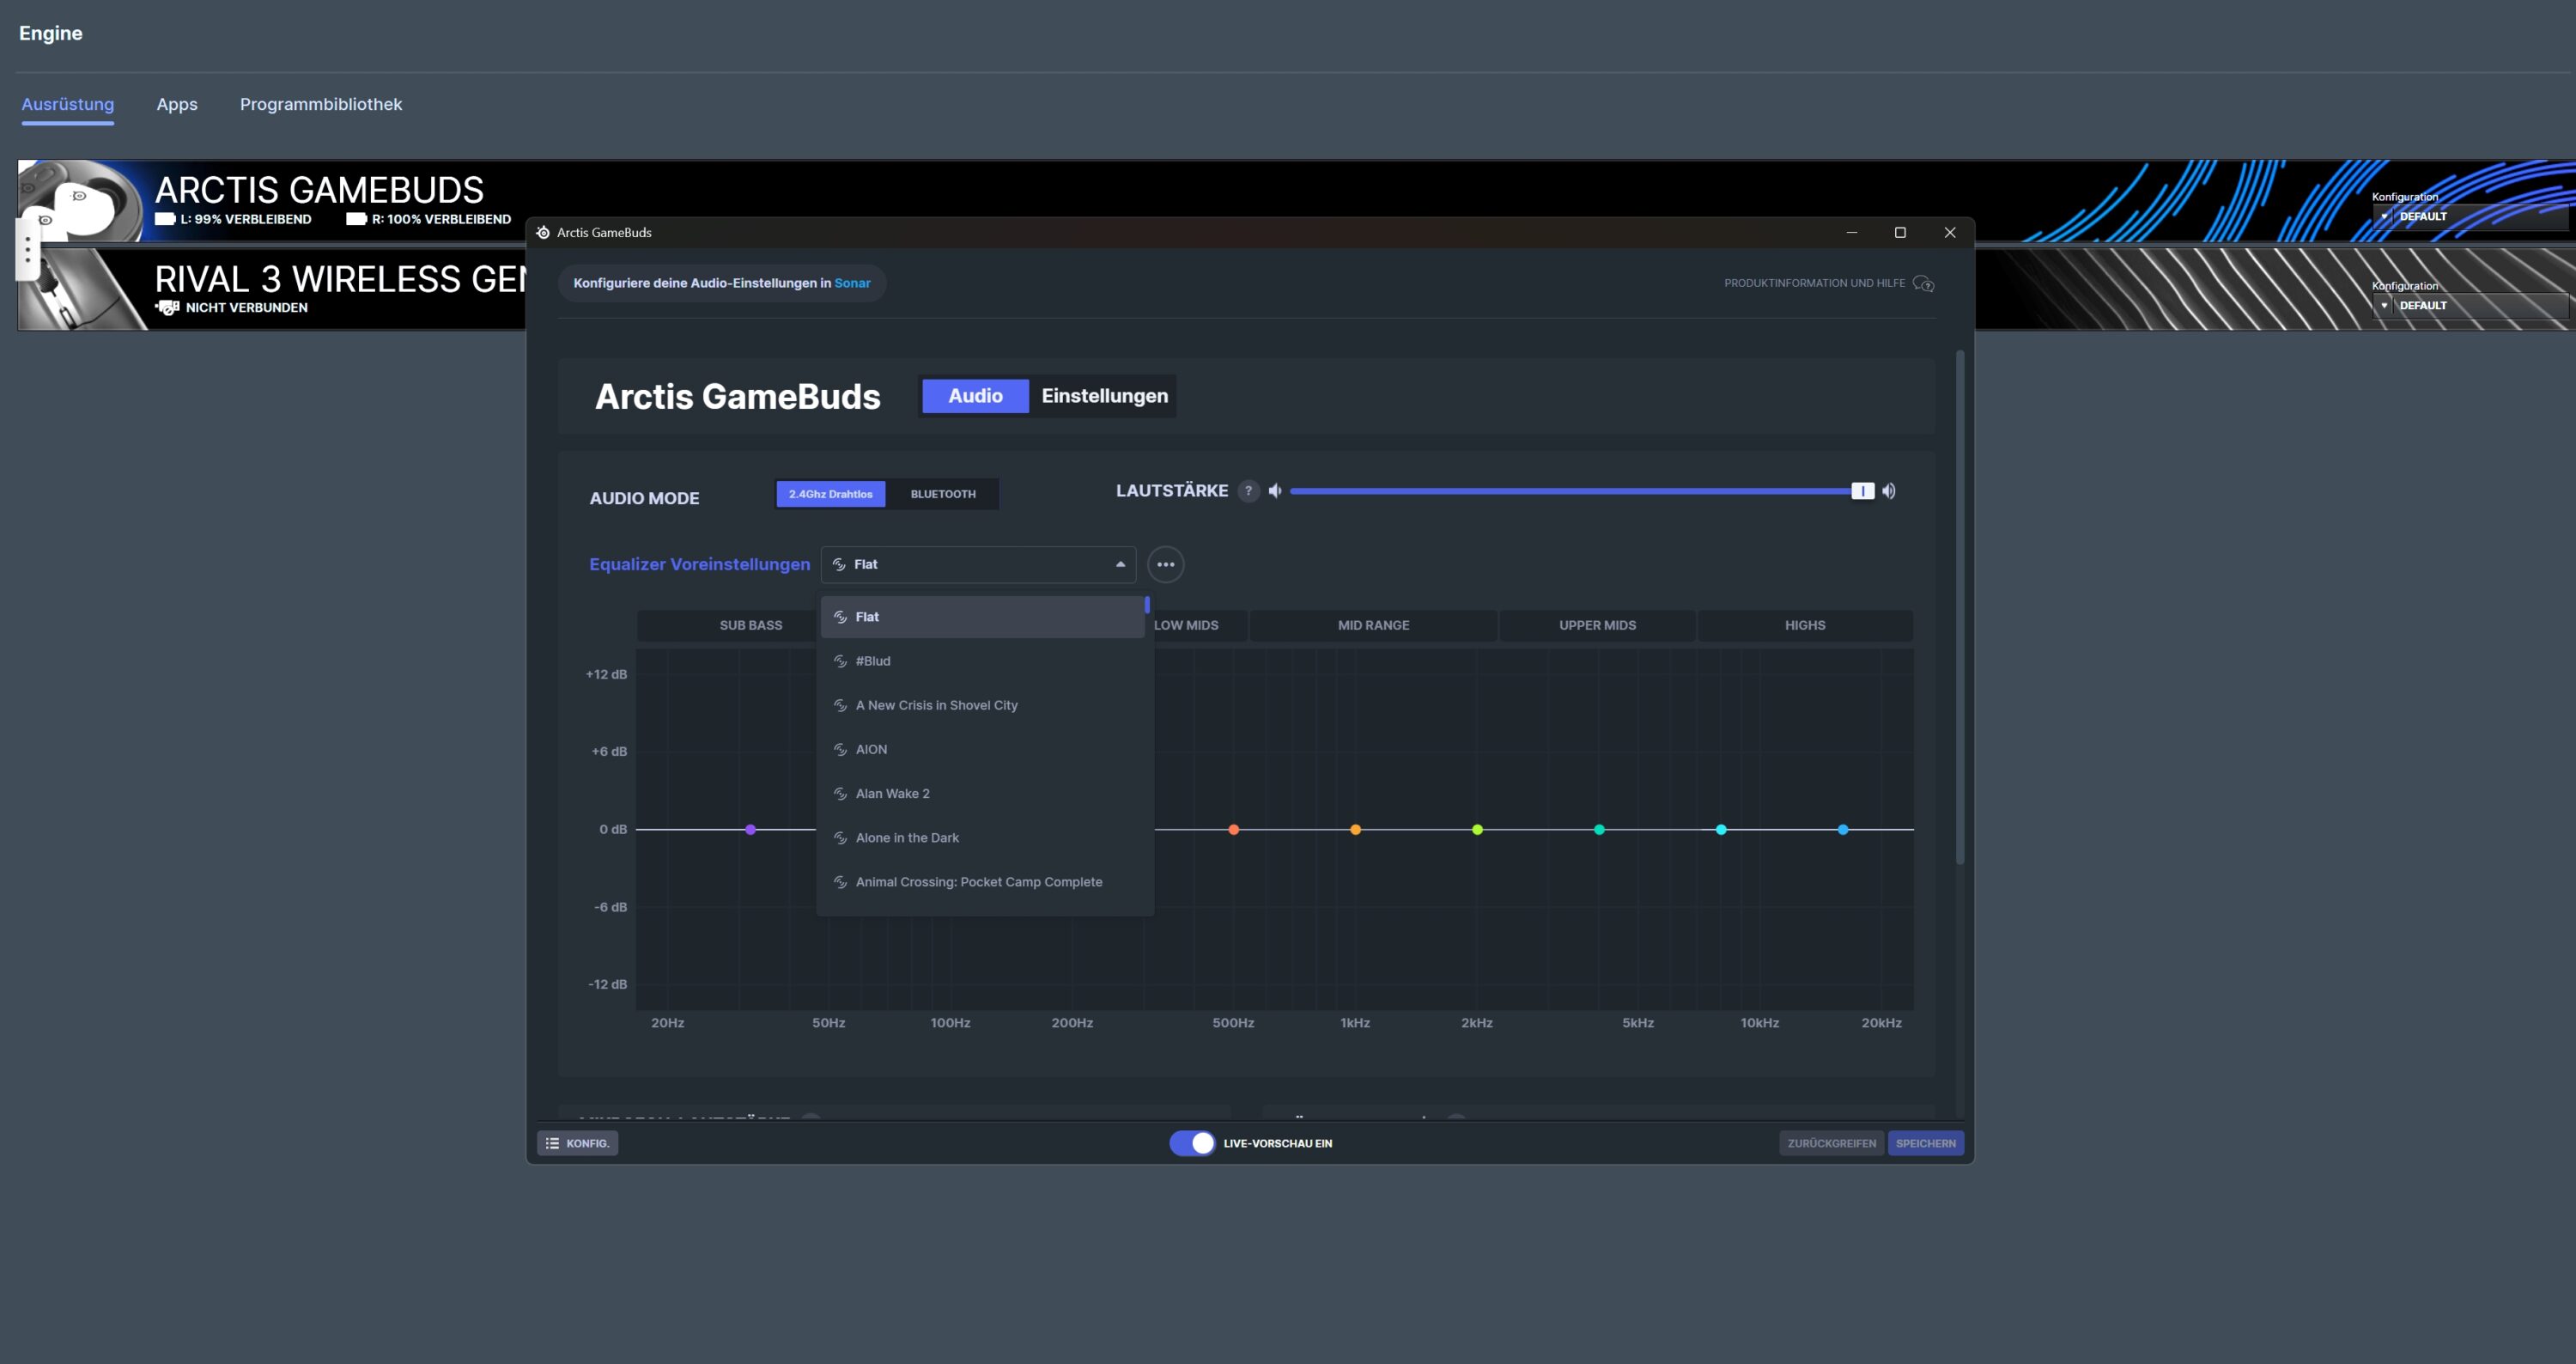The height and width of the screenshot is (1364, 2576).
Task: Click the three-dot handle beside the device list
Action: (x=28, y=250)
